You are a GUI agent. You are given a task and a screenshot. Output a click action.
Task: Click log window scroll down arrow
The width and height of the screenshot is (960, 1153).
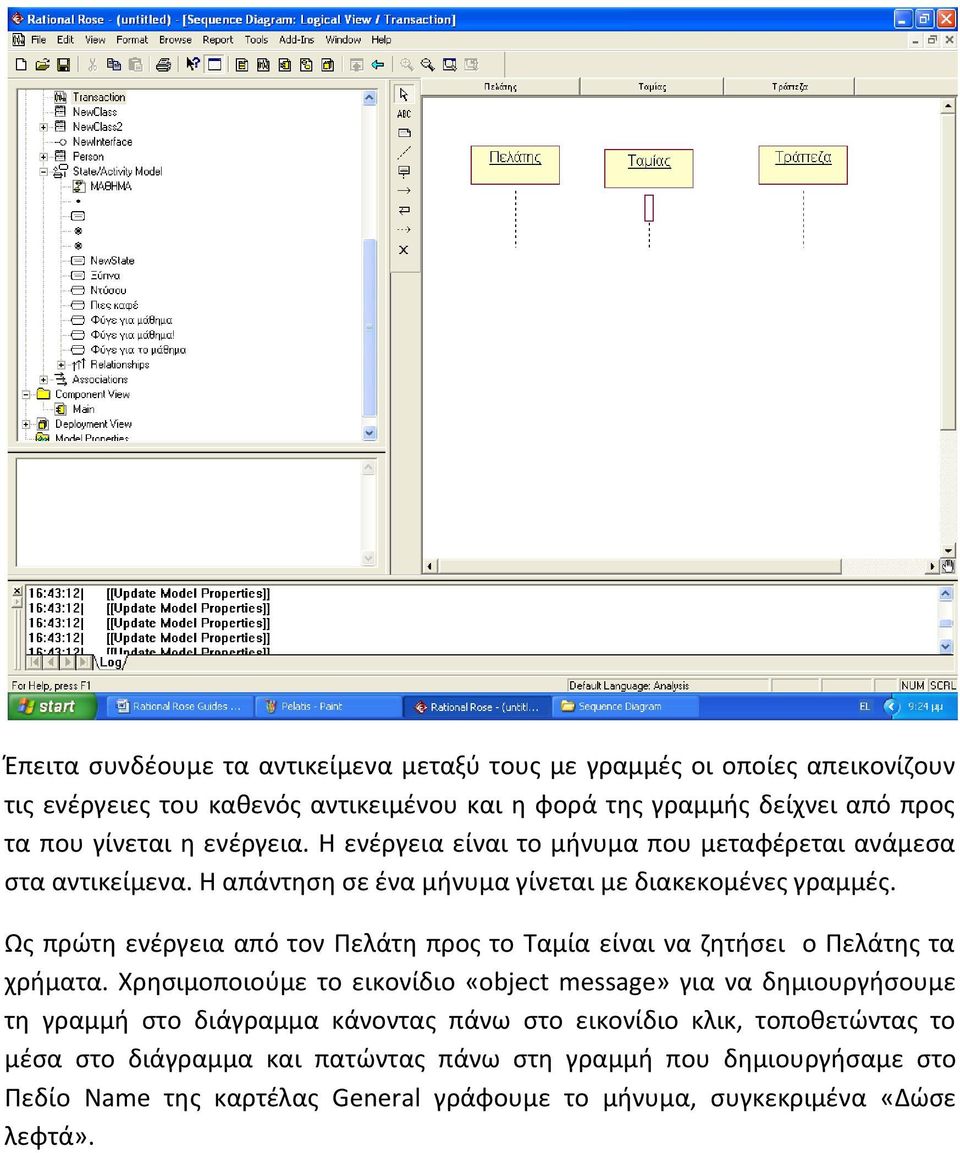[x=946, y=646]
